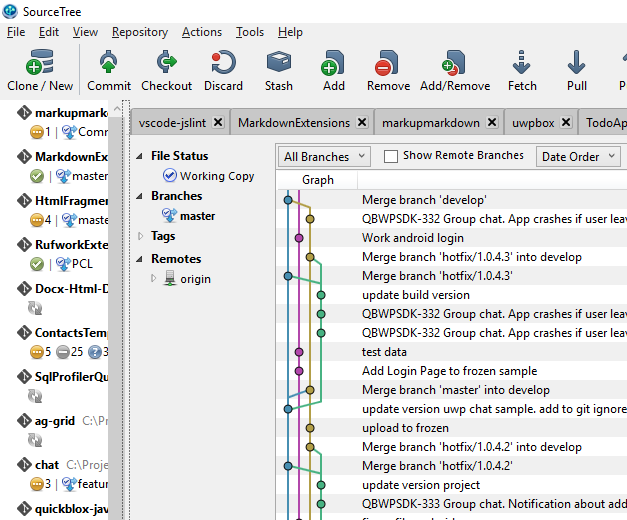Collapse the Remotes section
627x520 pixels.
139,259
